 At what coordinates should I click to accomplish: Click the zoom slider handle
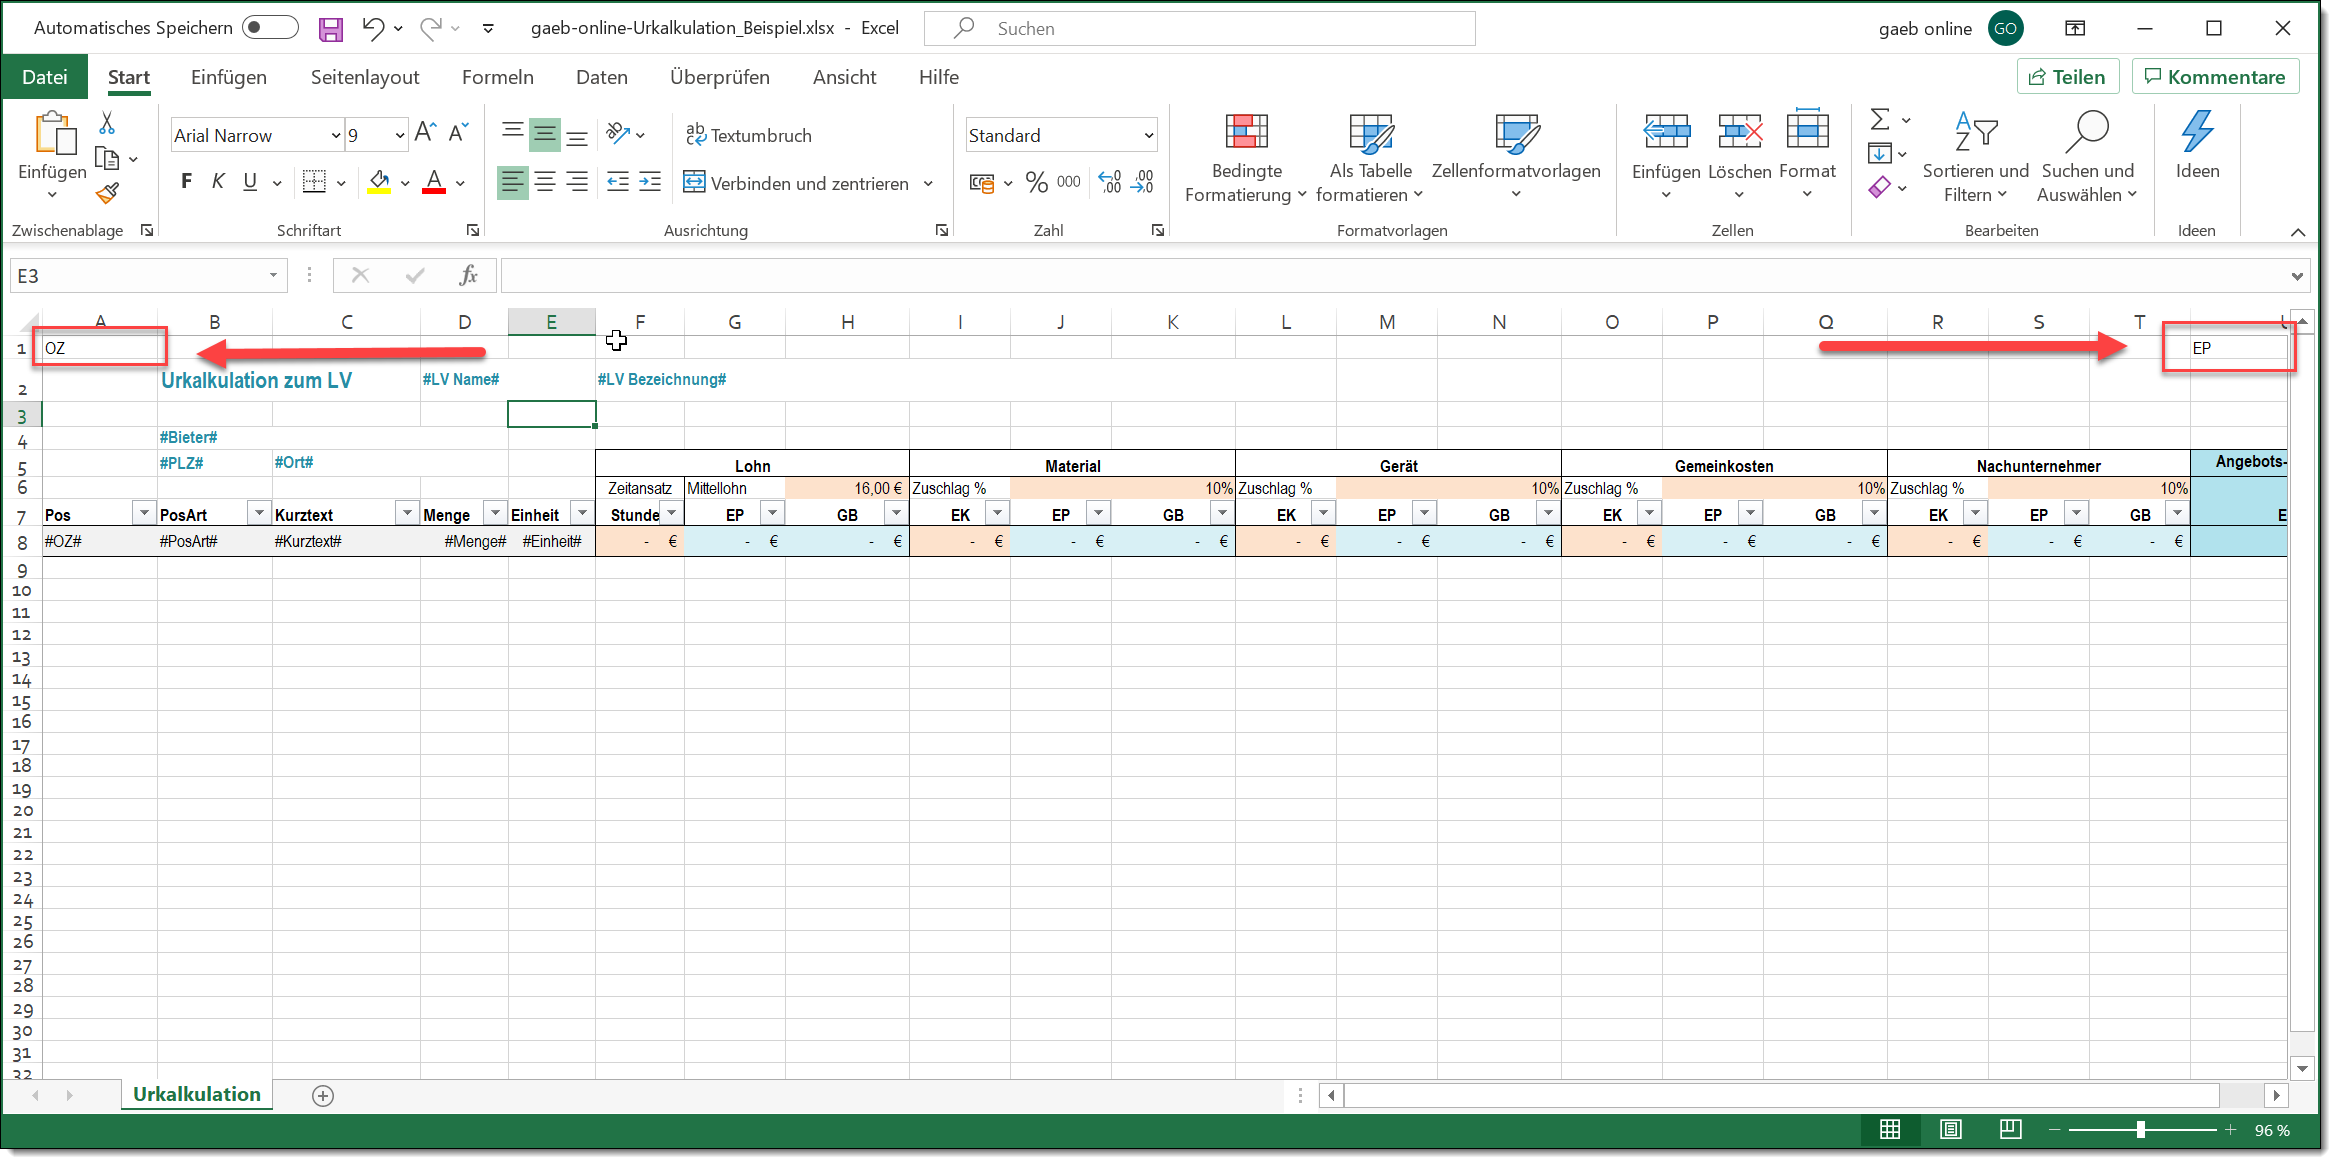(x=2140, y=1130)
